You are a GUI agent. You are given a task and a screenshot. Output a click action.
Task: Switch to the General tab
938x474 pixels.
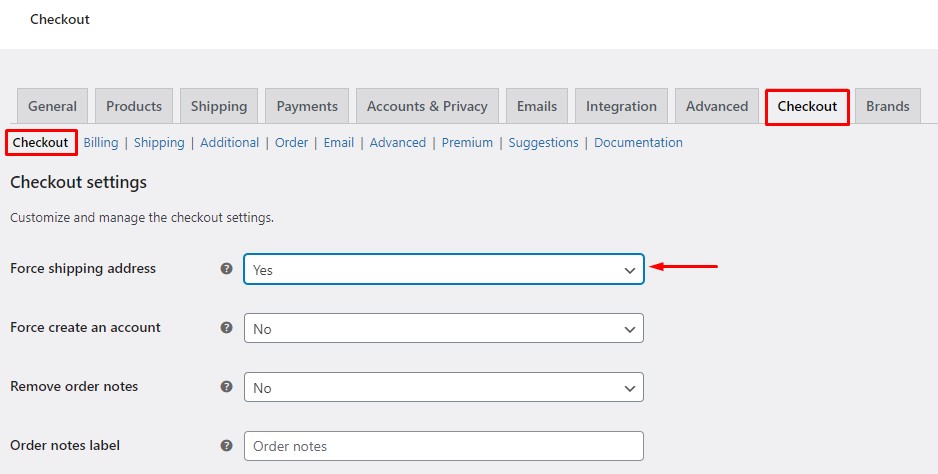pyautogui.click(x=53, y=106)
